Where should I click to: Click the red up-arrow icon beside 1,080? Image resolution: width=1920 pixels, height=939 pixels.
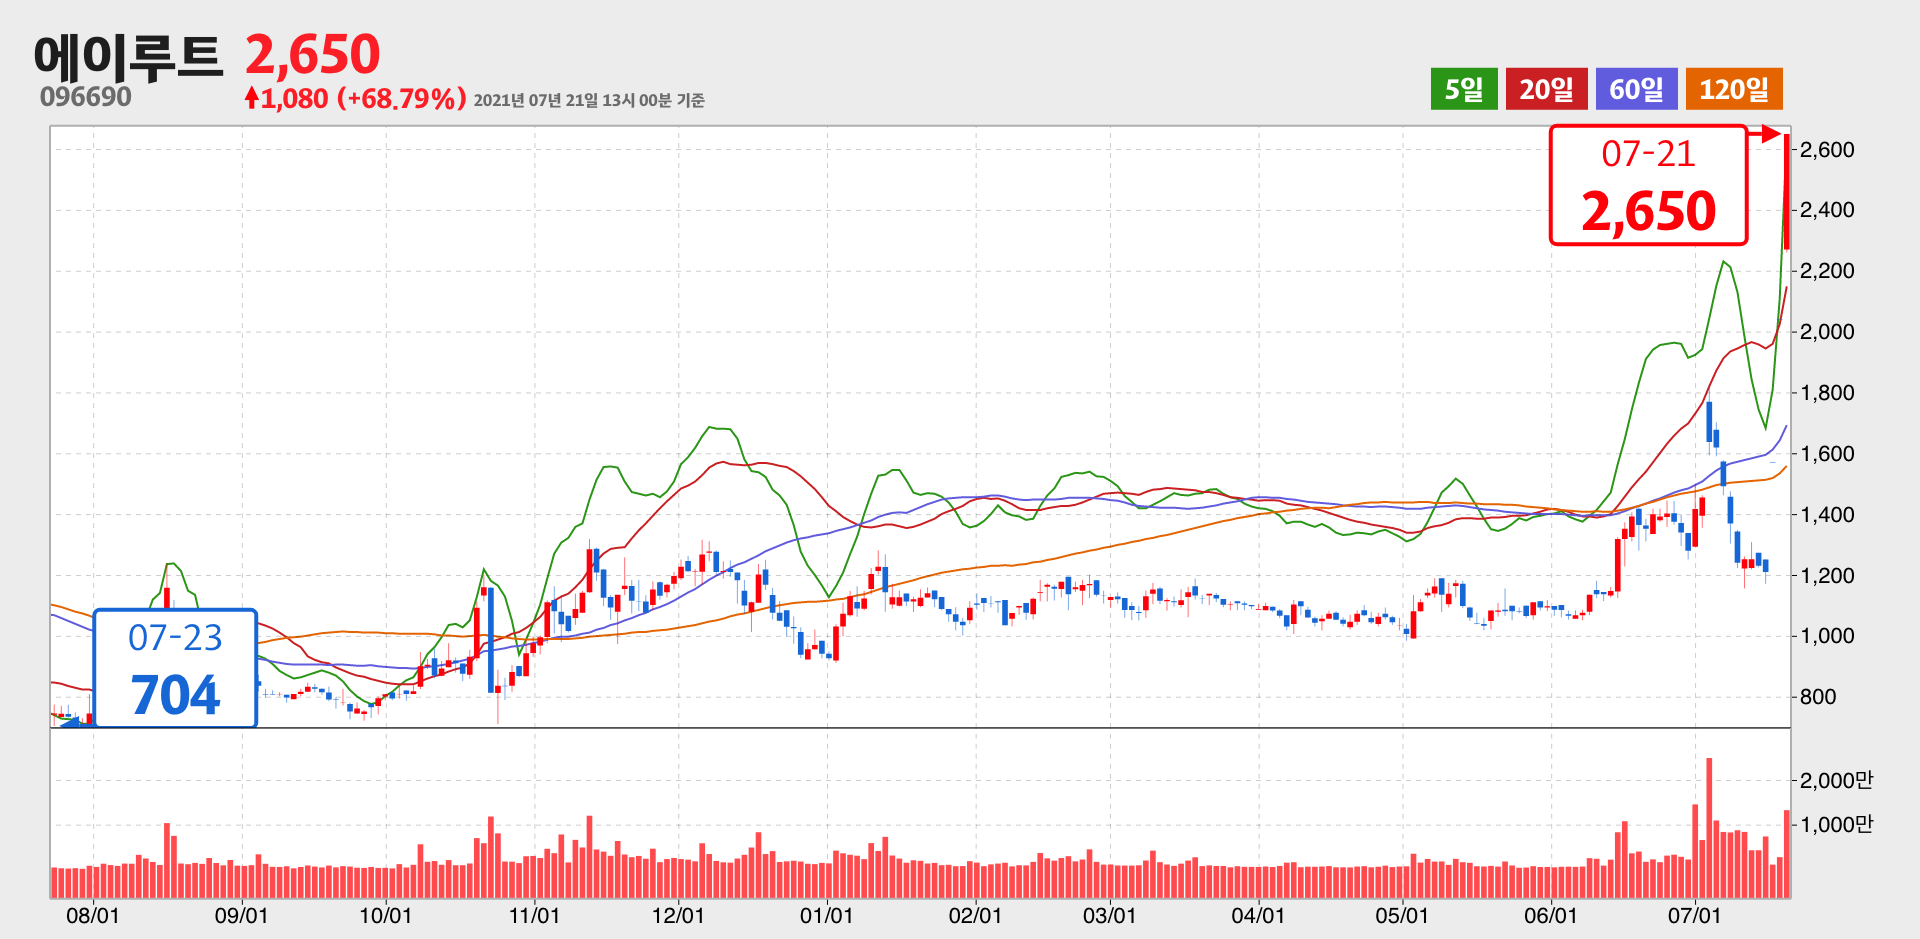pyautogui.click(x=252, y=98)
